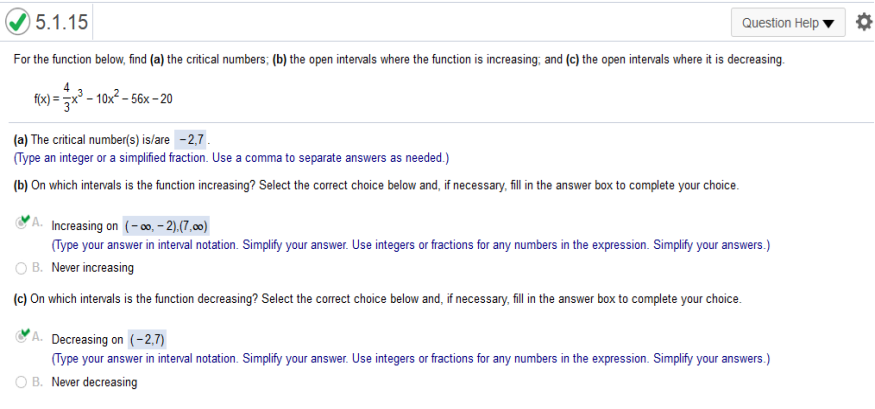Click the decreasing interval answer box
The image size is (875, 409).
[147, 340]
